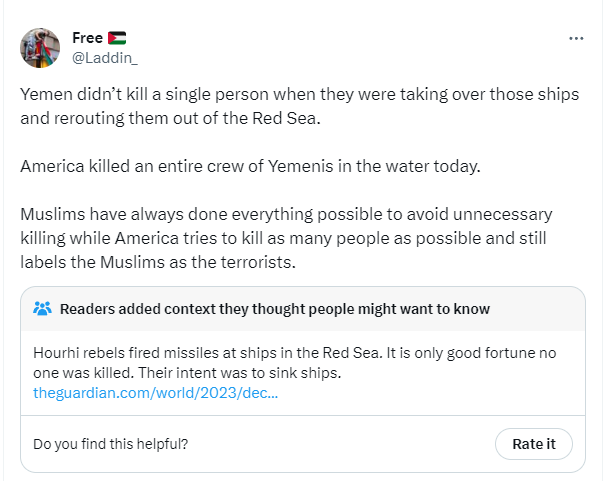Click the 'Do you find this helpful?' prompt
Image resolution: width=604 pixels, height=481 pixels.
[111, 444]
